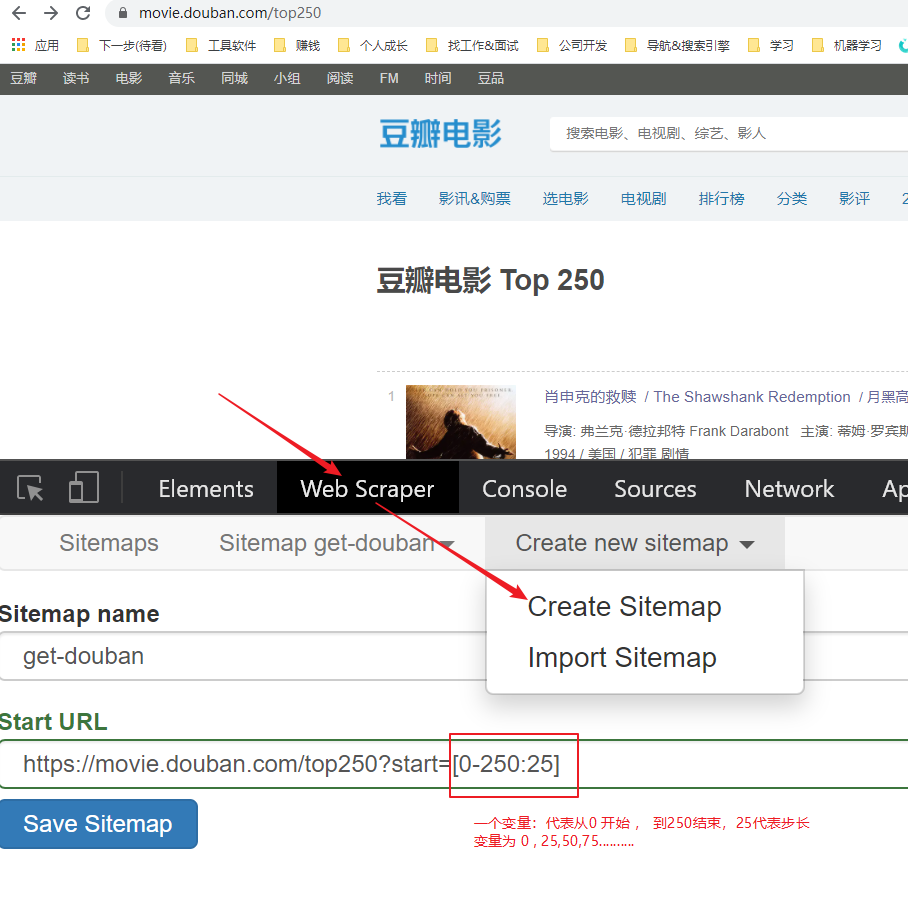
Task: Click the 搜索电影、电视剧 search box
Action: click(x=729, y=134)
